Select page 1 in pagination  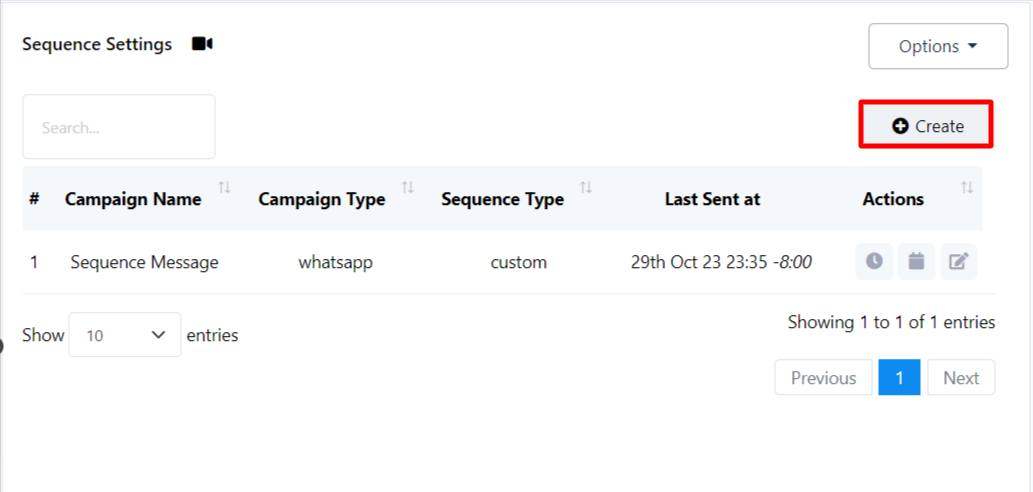[x=899, y=378]
